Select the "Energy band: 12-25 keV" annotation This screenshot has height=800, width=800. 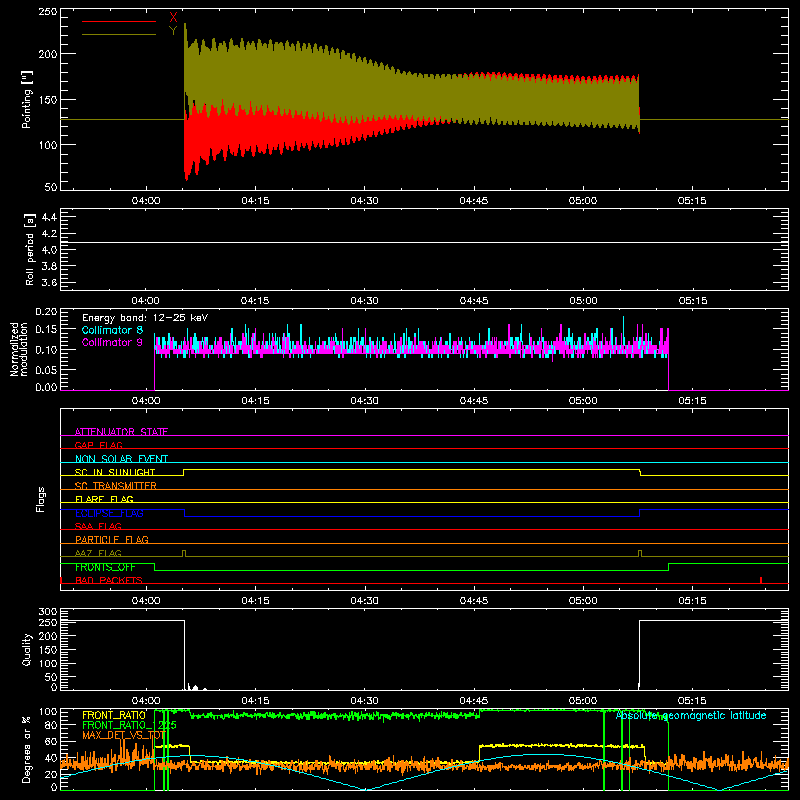(x=145, y=318)
